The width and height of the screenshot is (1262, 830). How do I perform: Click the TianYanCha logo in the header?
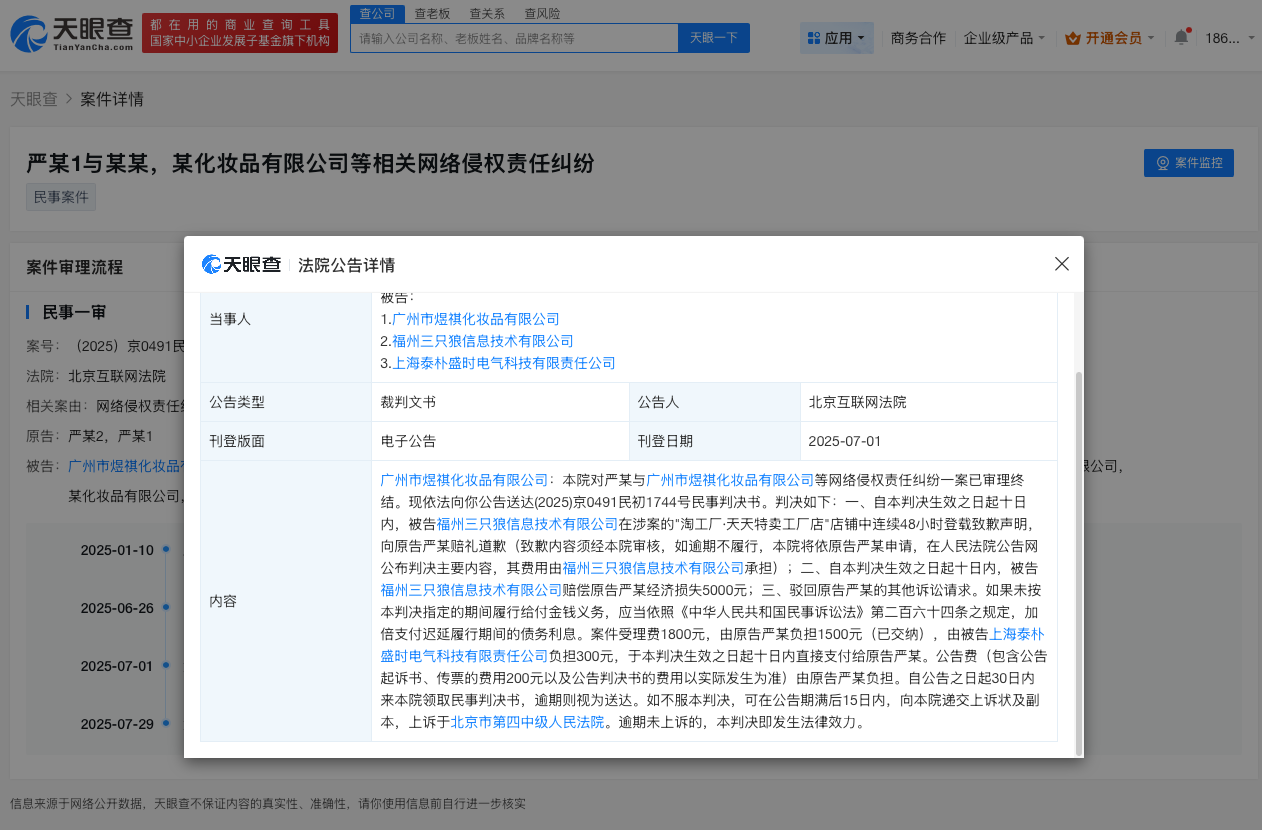click(72, 35)
